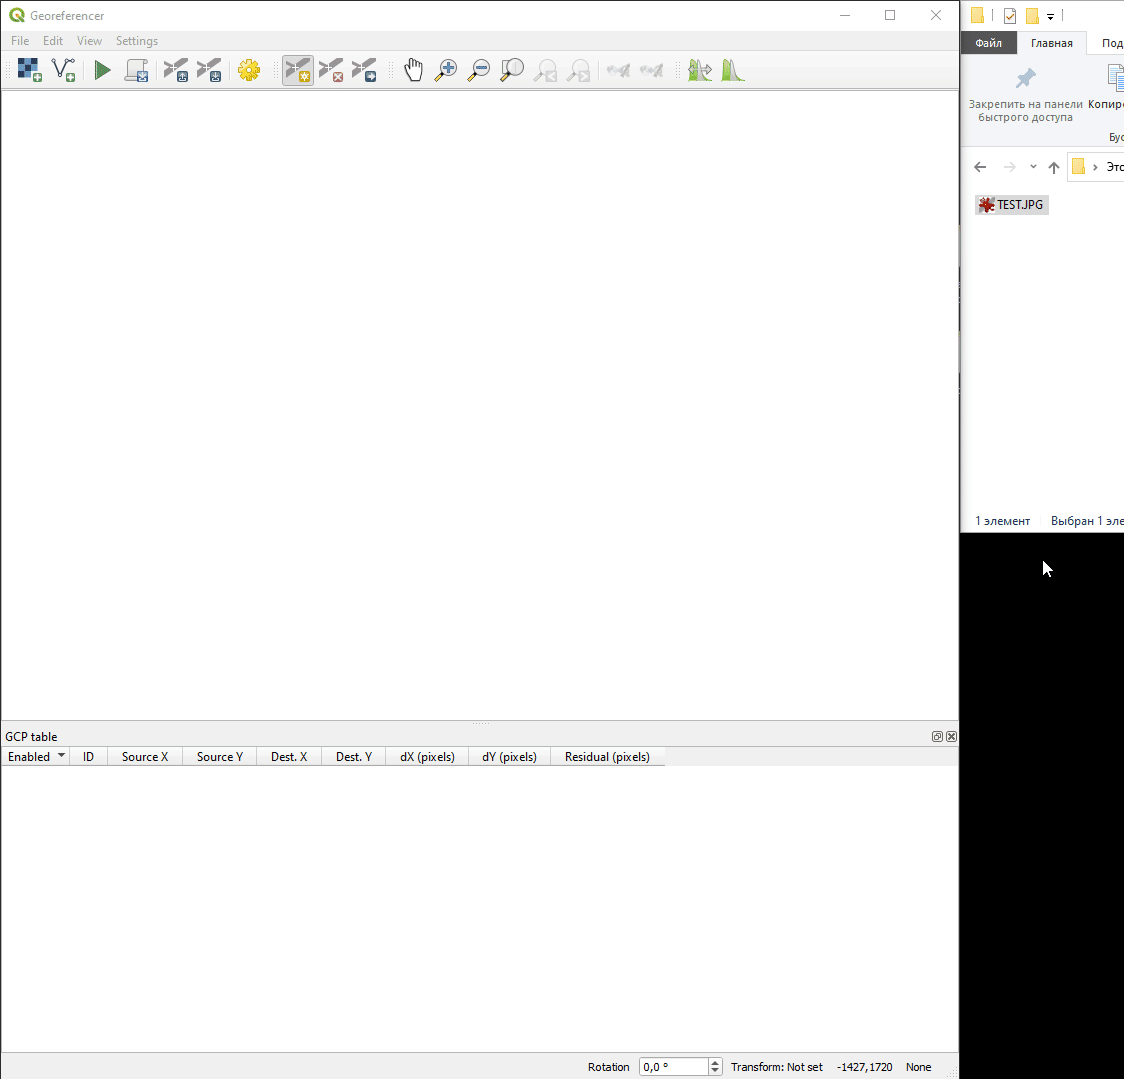Apply the local histogram stretch

(733, 70)
